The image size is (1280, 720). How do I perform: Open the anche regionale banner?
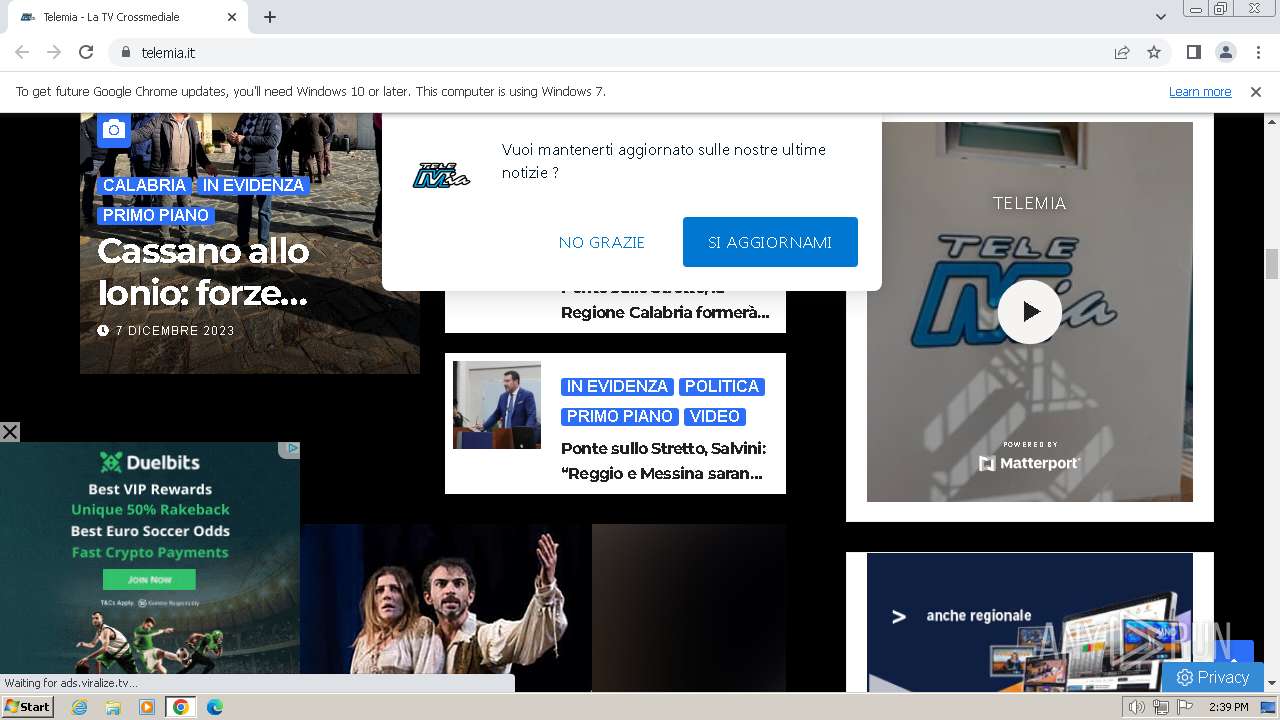(1030, 622)
